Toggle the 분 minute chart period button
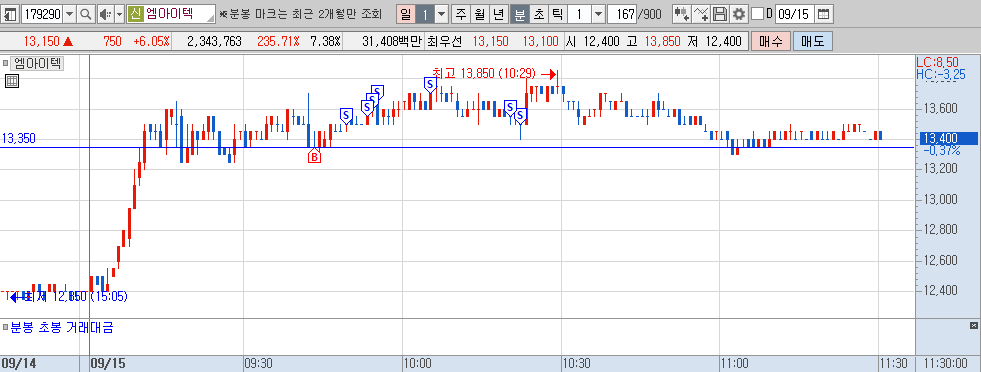The image size is (981, 372). coord(519,14)
